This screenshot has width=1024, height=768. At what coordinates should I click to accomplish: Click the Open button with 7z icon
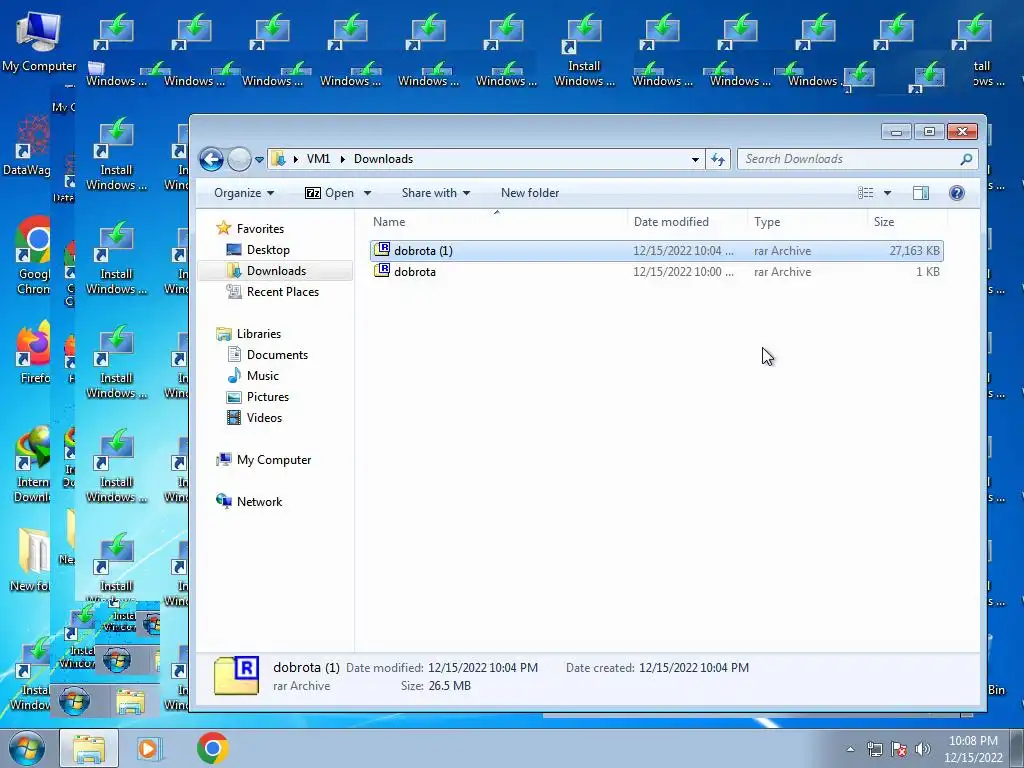(330, 193)
